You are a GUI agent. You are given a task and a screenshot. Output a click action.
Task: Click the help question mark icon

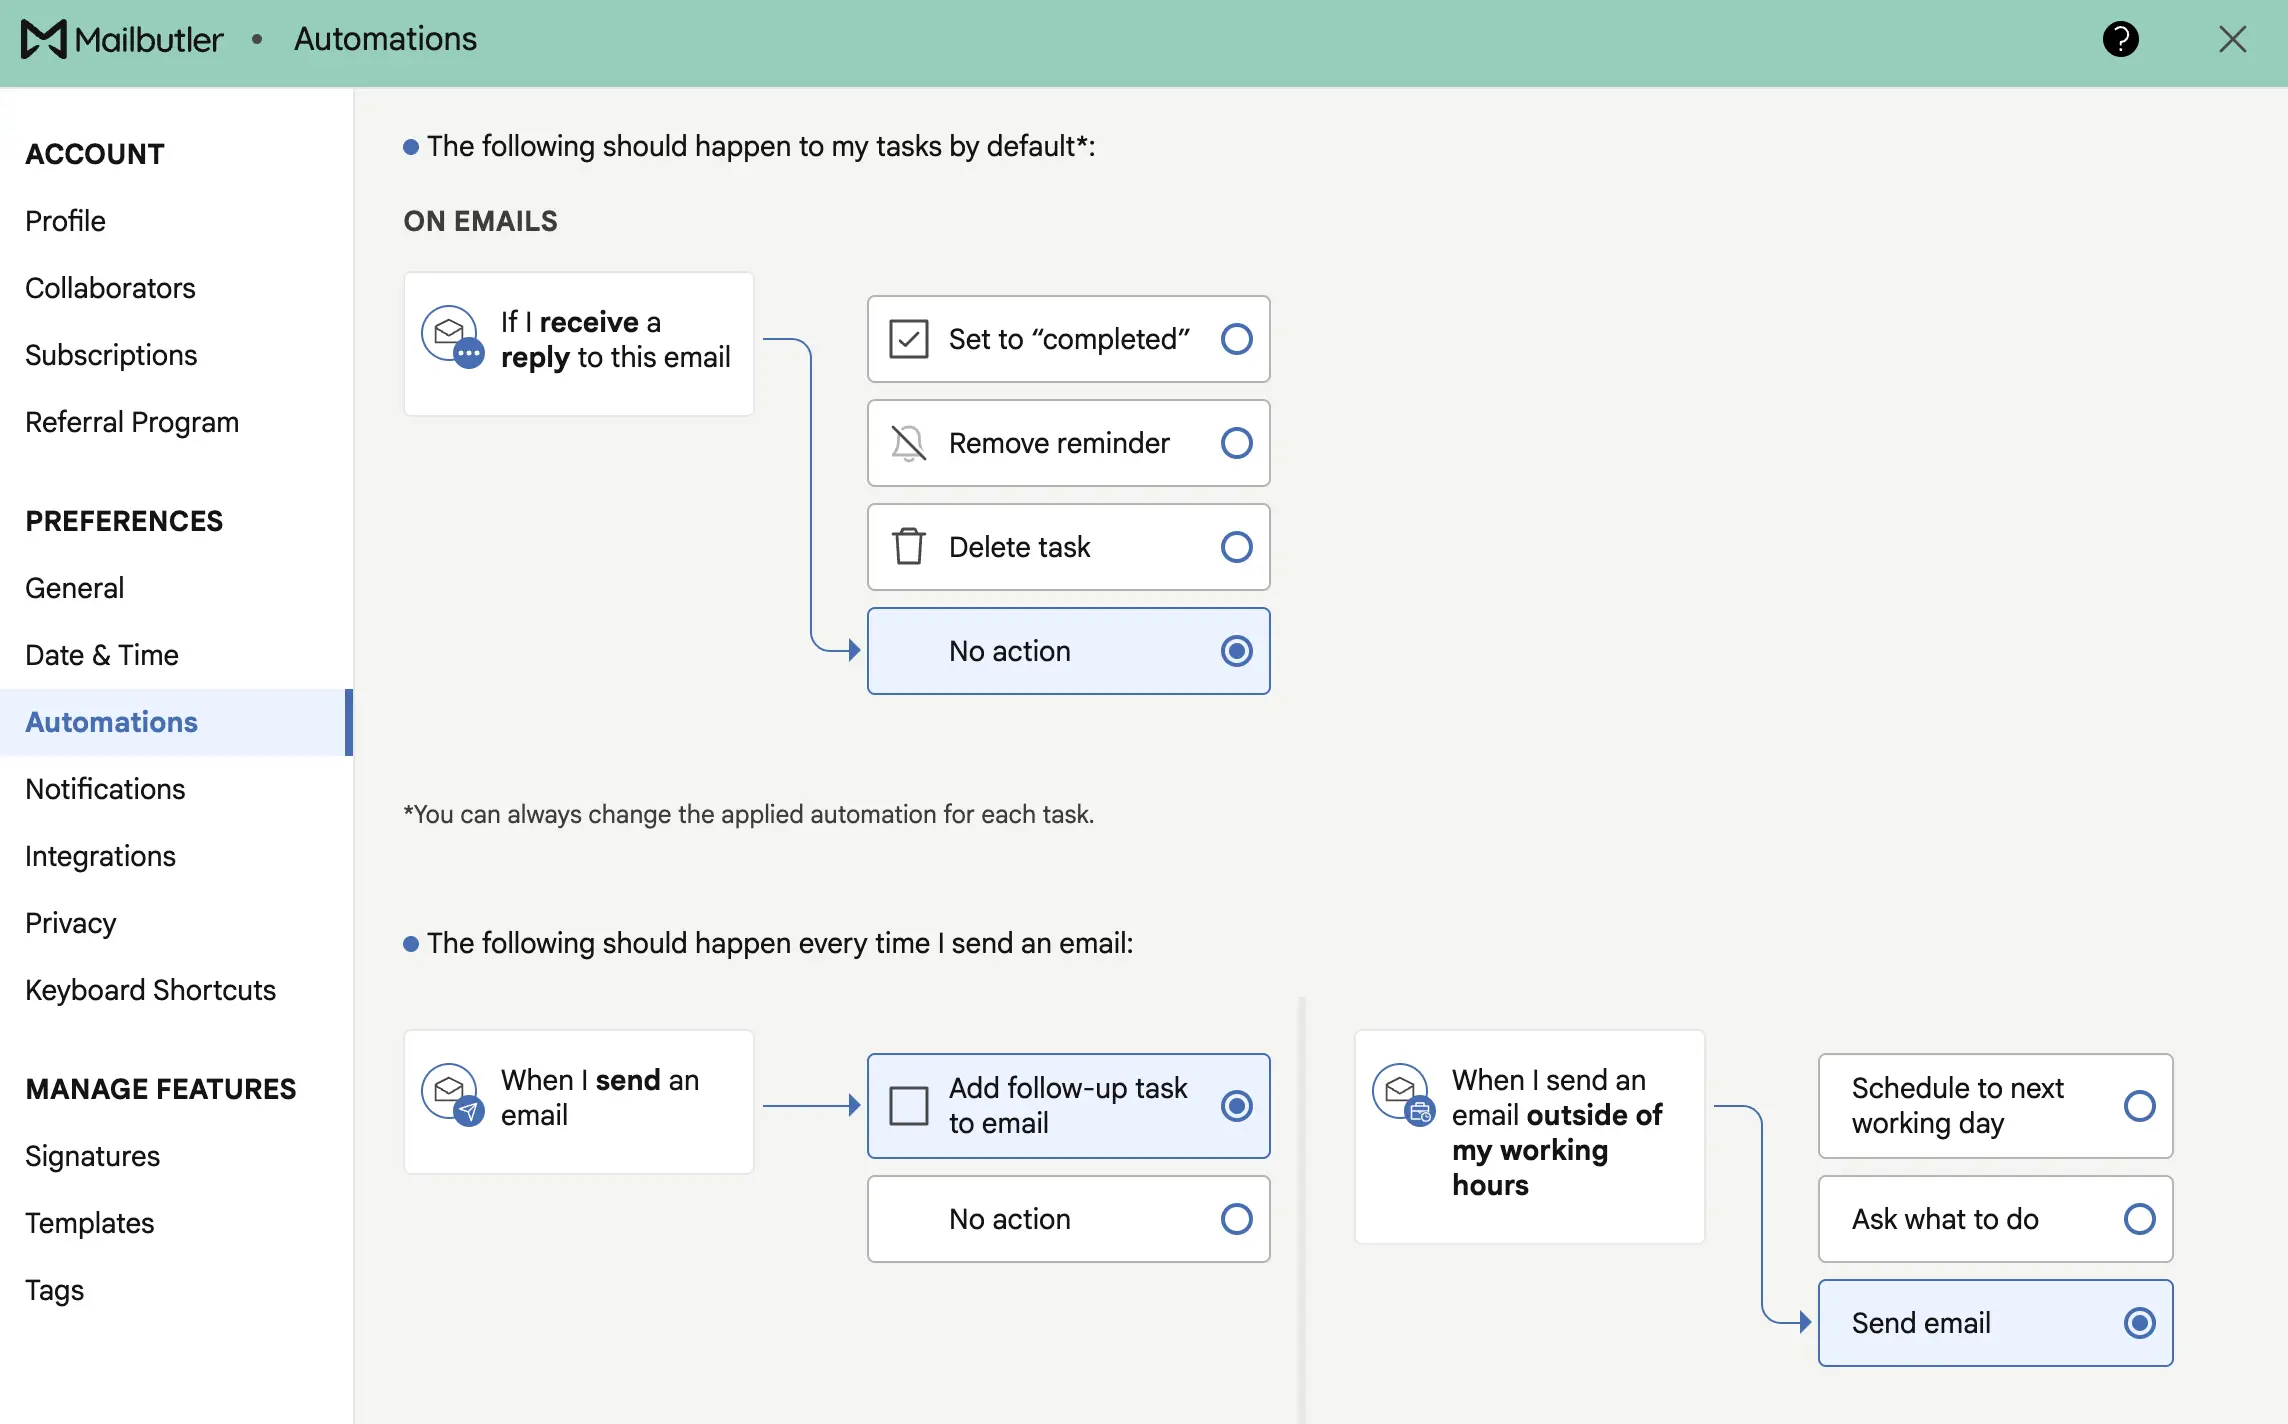[2120, 39]
